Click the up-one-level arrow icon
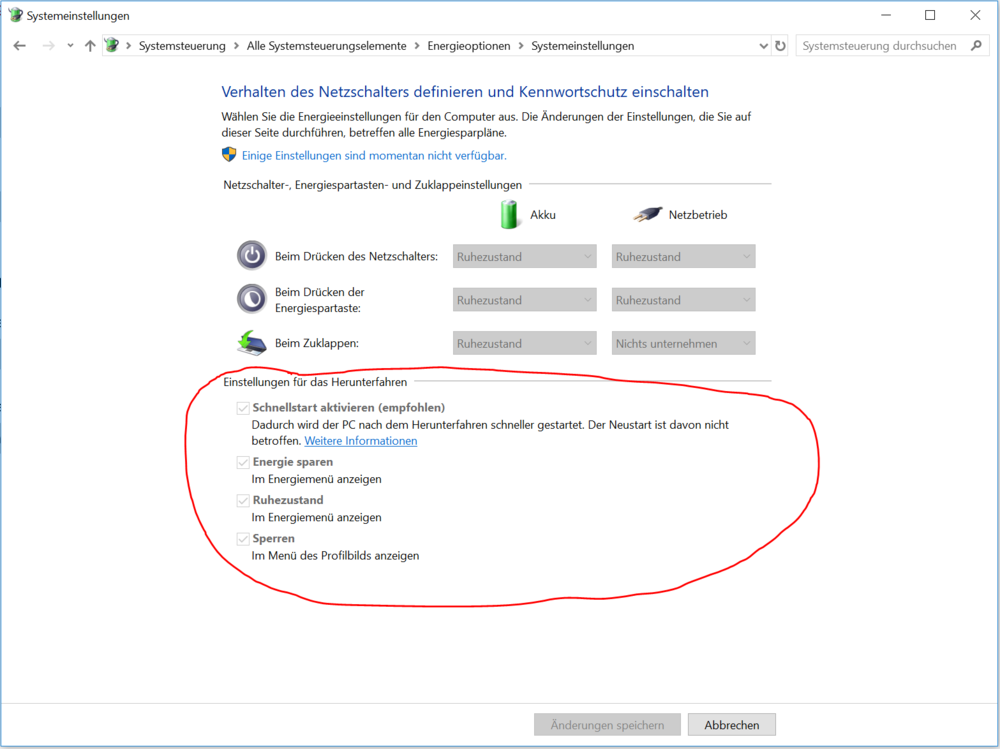This screenshot has height=749, width=1000. point(90,46)
